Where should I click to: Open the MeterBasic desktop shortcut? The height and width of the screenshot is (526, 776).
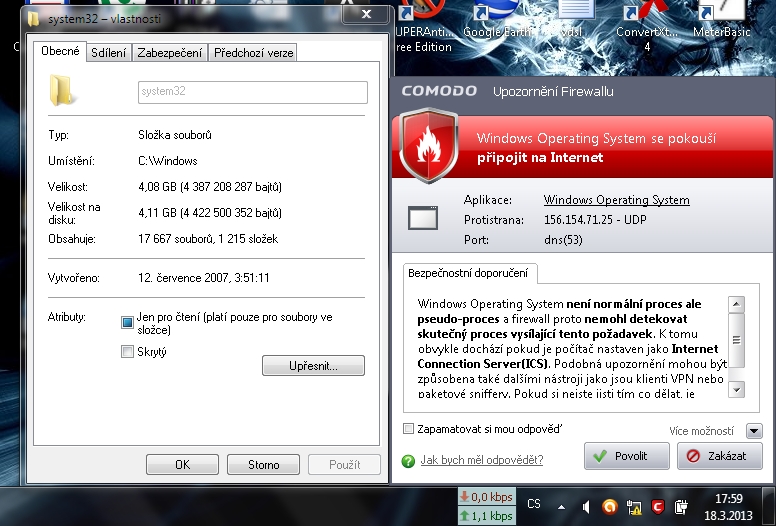point(722,20)
